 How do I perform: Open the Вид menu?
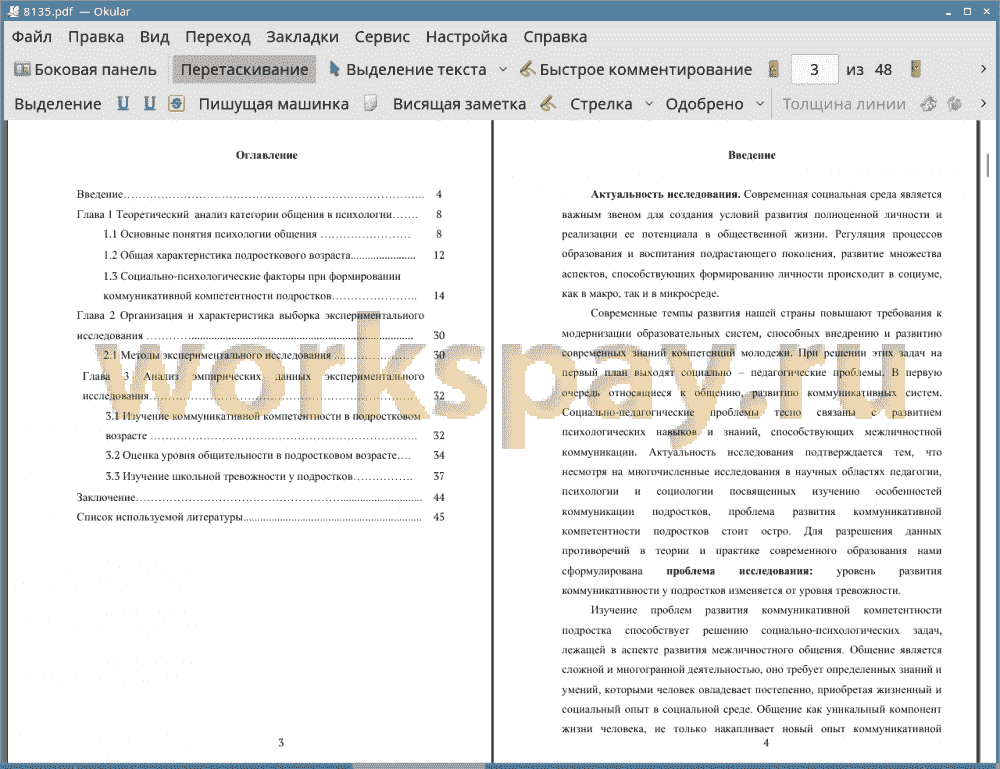pyautogui.click(x=154, y=37)
